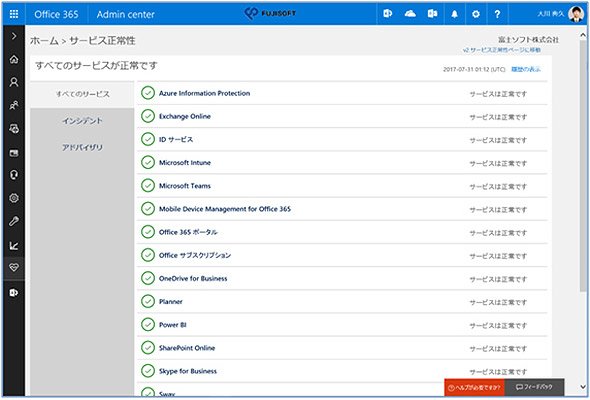Open Outlook icon in top bar

(x=432, y=14)
